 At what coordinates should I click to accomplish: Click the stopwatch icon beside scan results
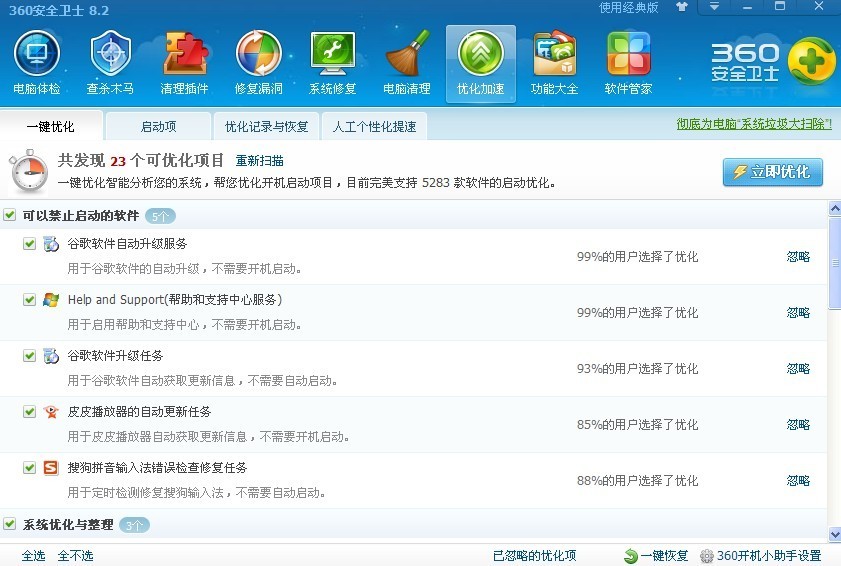click(29, 172)
